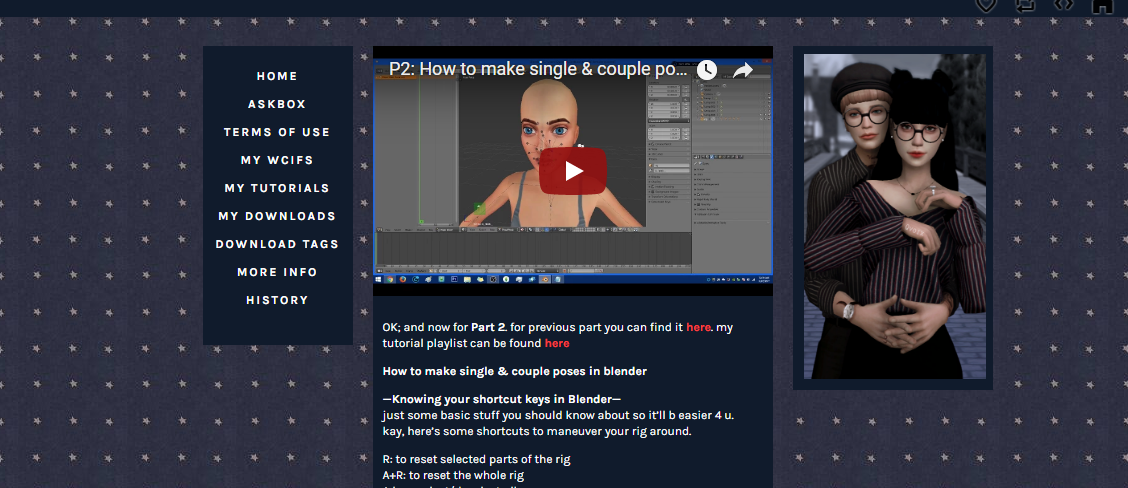Open the video title 'P2: How to make single & couple po...'

tap(538, 69)
